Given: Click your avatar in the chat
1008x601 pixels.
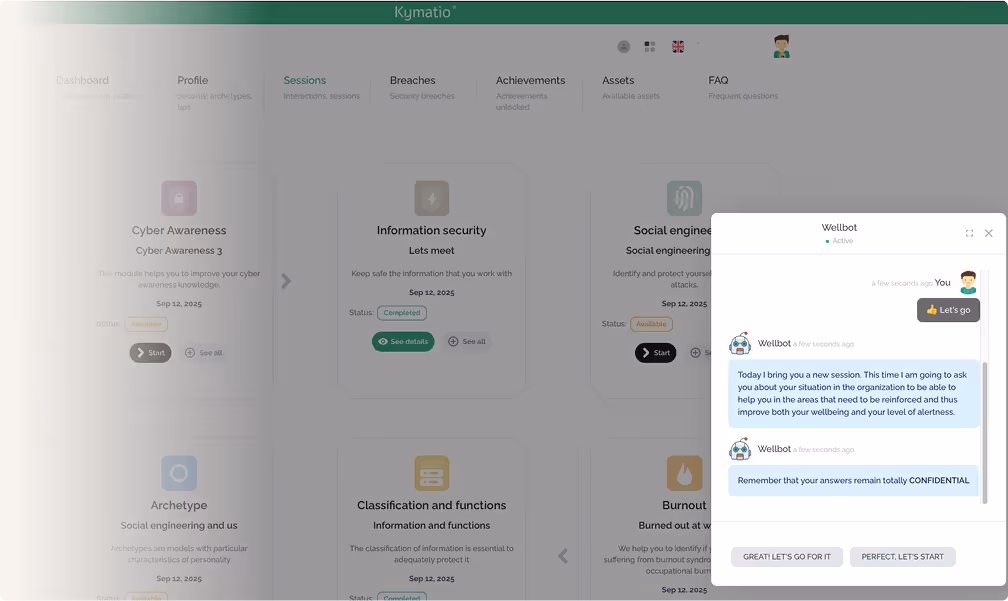Looking at the screenshot, I should pos(968,282).
